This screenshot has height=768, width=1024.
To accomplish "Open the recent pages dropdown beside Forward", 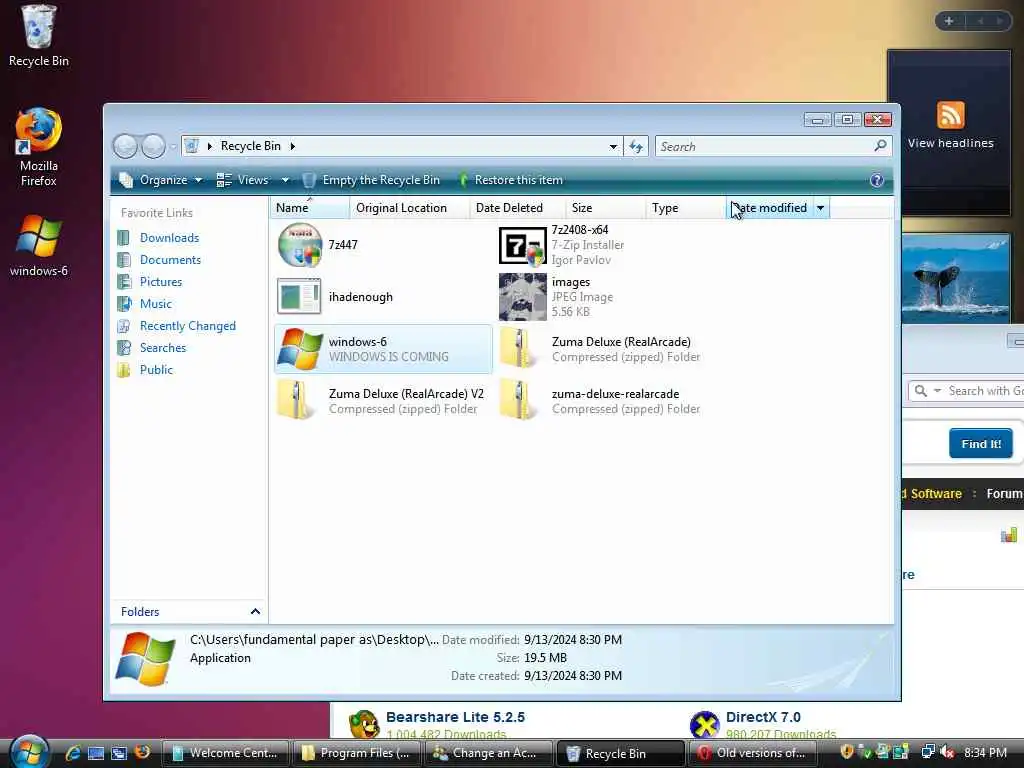I will coord(172,146).
